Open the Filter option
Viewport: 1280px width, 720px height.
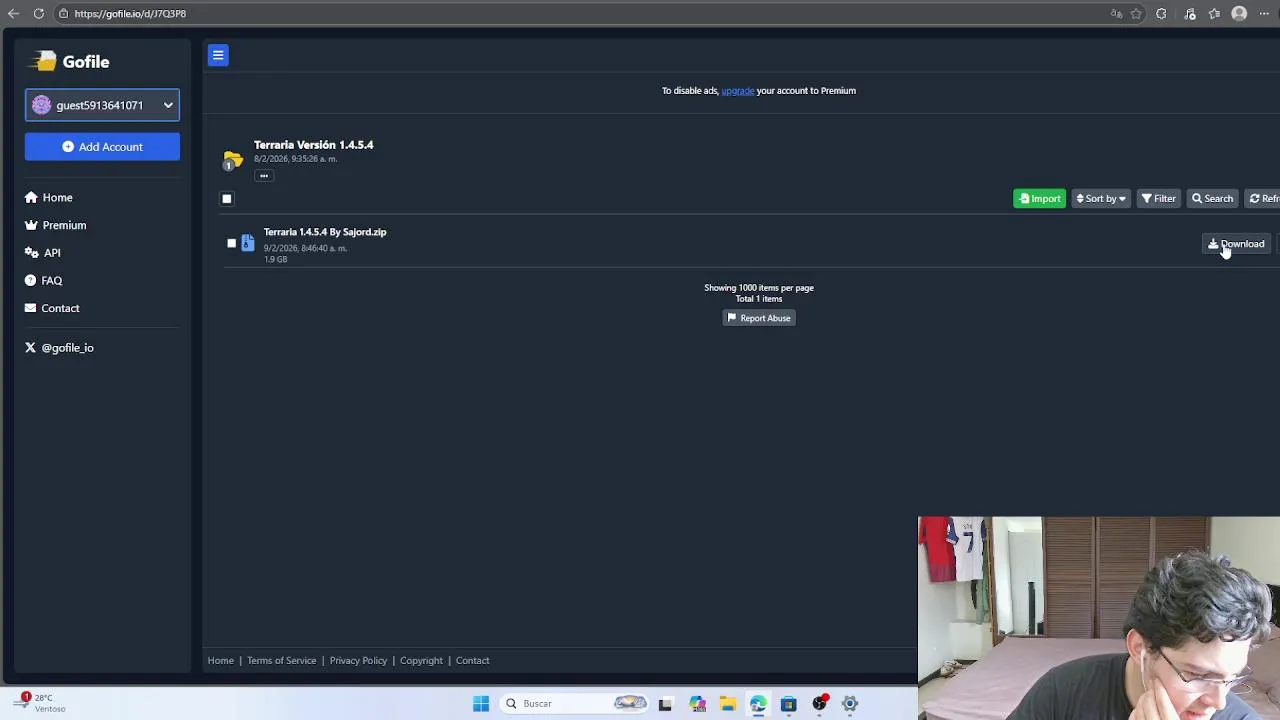[x=1159, y=199]
